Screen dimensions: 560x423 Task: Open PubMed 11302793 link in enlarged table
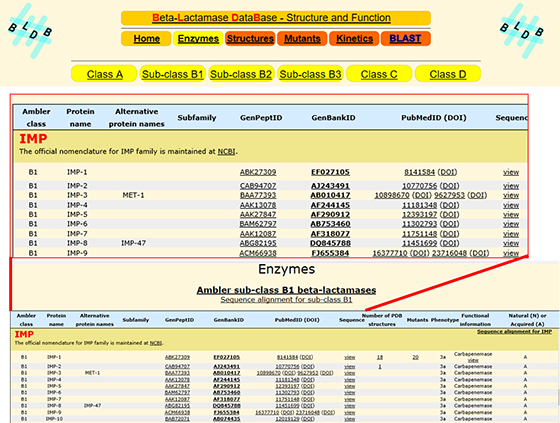(x=419, y=224)
